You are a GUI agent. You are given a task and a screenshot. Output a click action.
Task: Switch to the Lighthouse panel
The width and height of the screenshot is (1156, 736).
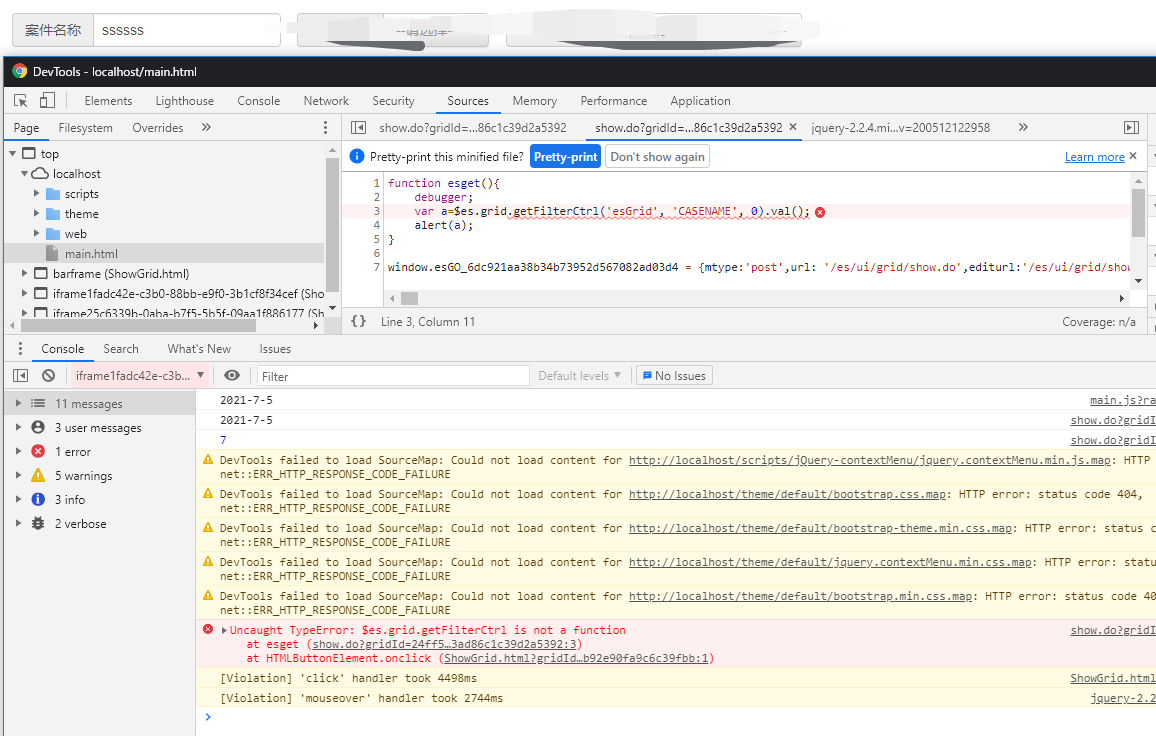point(184,101)
